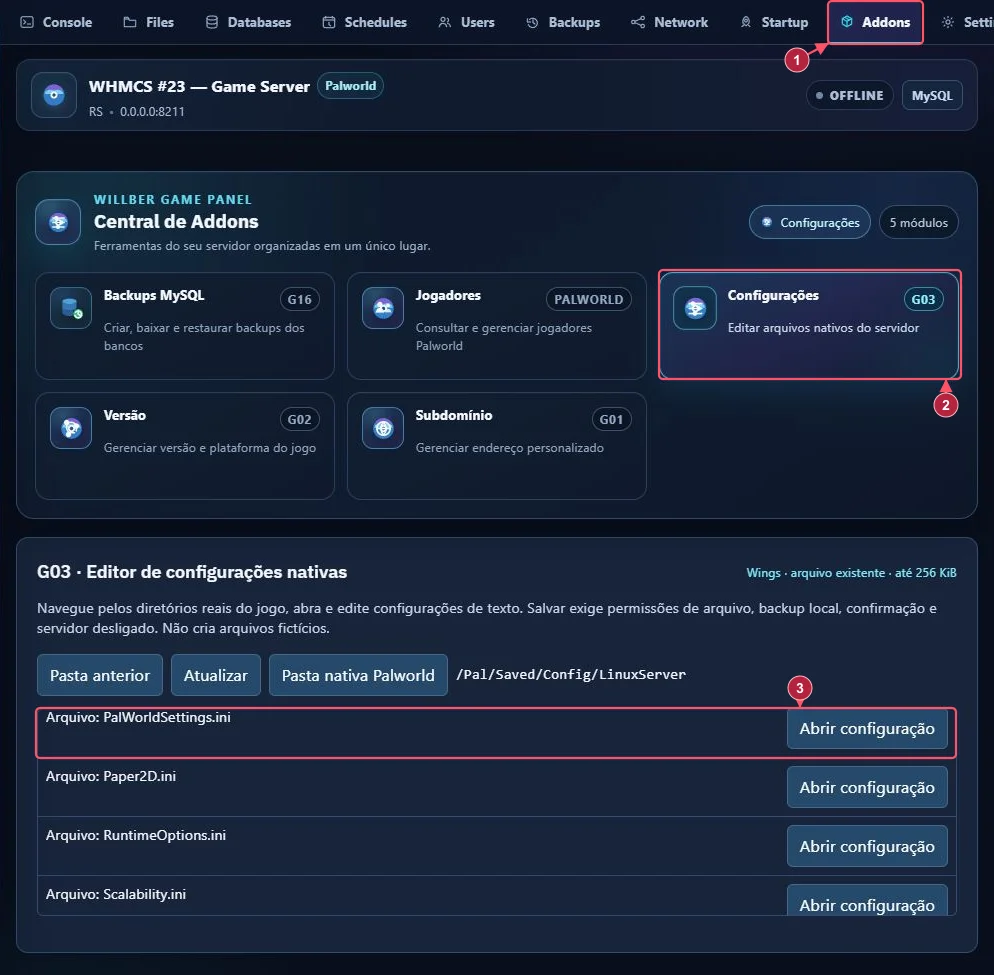The width and height of the screenshot is (994, 975).
Task: Click the Backups history icon
Action: (x=532, y=22)
